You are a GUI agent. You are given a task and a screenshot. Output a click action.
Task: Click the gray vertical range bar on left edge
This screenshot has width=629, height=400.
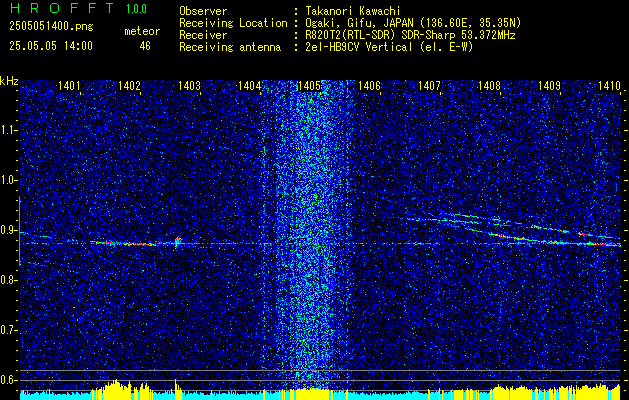20,231
